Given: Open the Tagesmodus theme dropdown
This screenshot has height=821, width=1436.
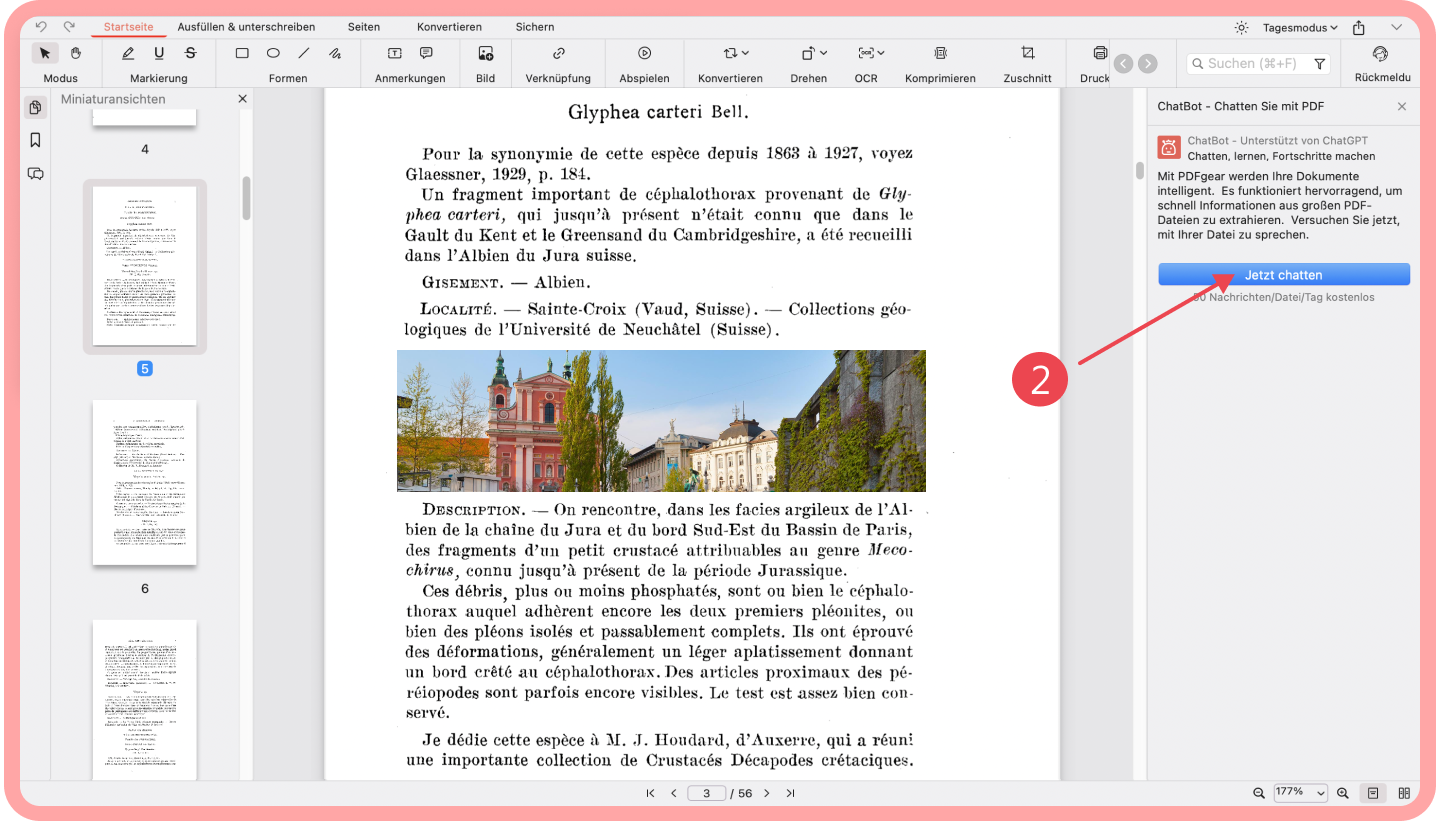Looking at the screenshot, I should (1297, 27).
